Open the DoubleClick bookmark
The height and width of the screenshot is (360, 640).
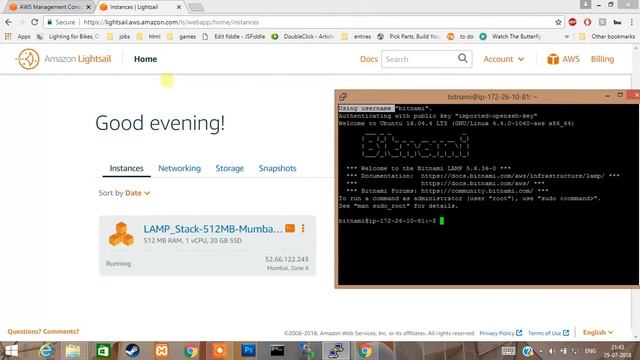click(x=303, y=36)
